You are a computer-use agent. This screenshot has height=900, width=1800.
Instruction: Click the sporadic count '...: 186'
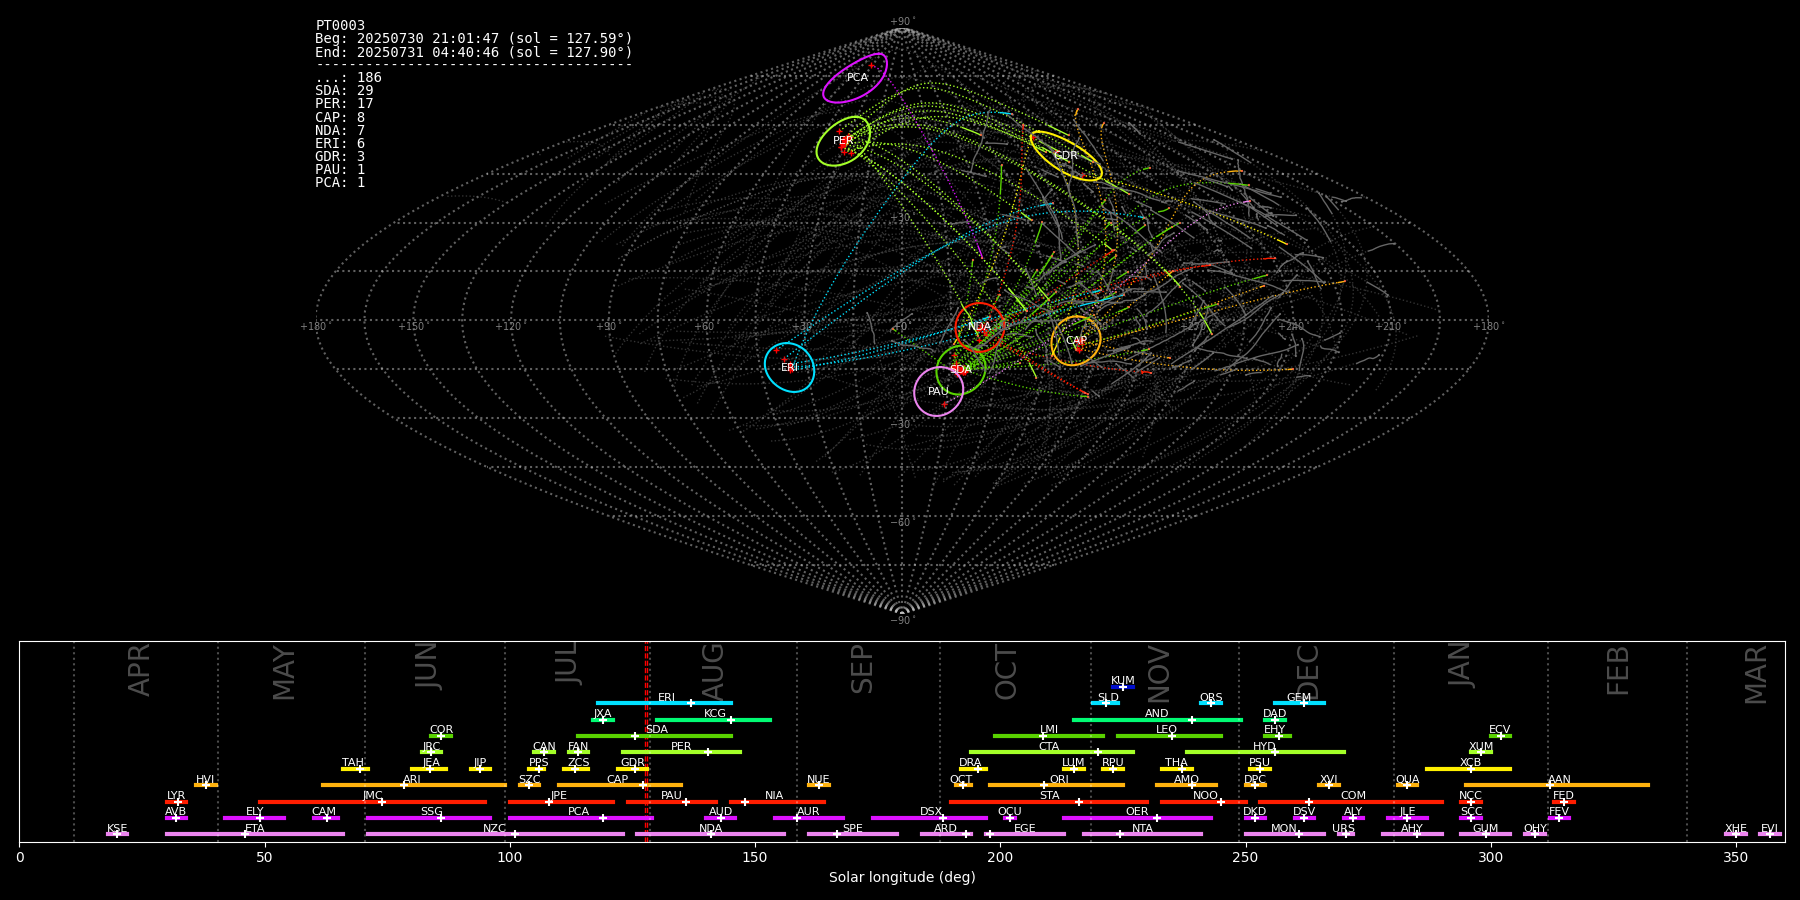click(348, 78)
